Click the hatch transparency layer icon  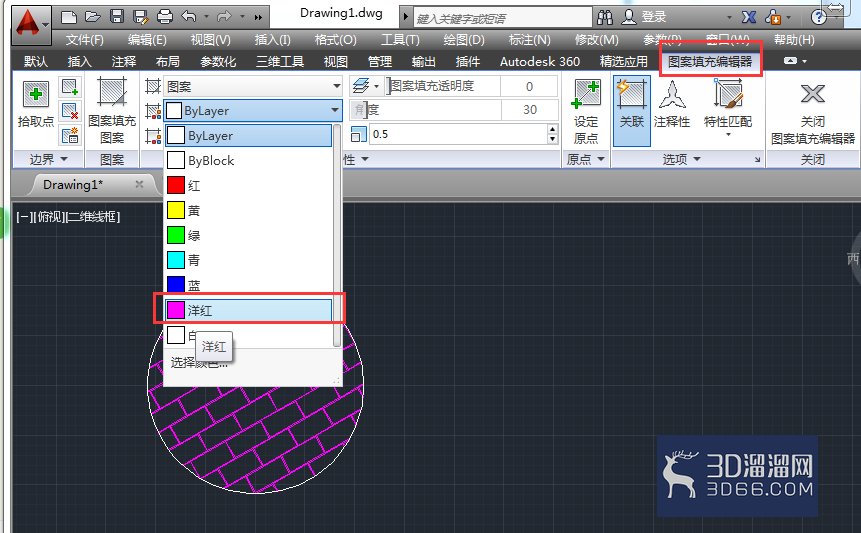(361, 86)
